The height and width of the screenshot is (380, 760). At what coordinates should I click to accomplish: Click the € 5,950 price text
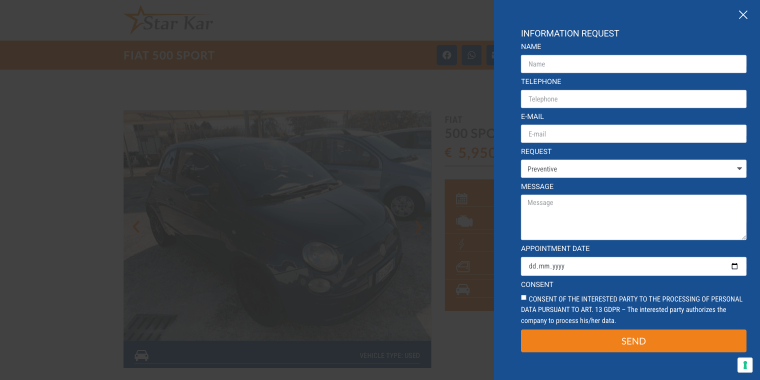click(469, 153)
